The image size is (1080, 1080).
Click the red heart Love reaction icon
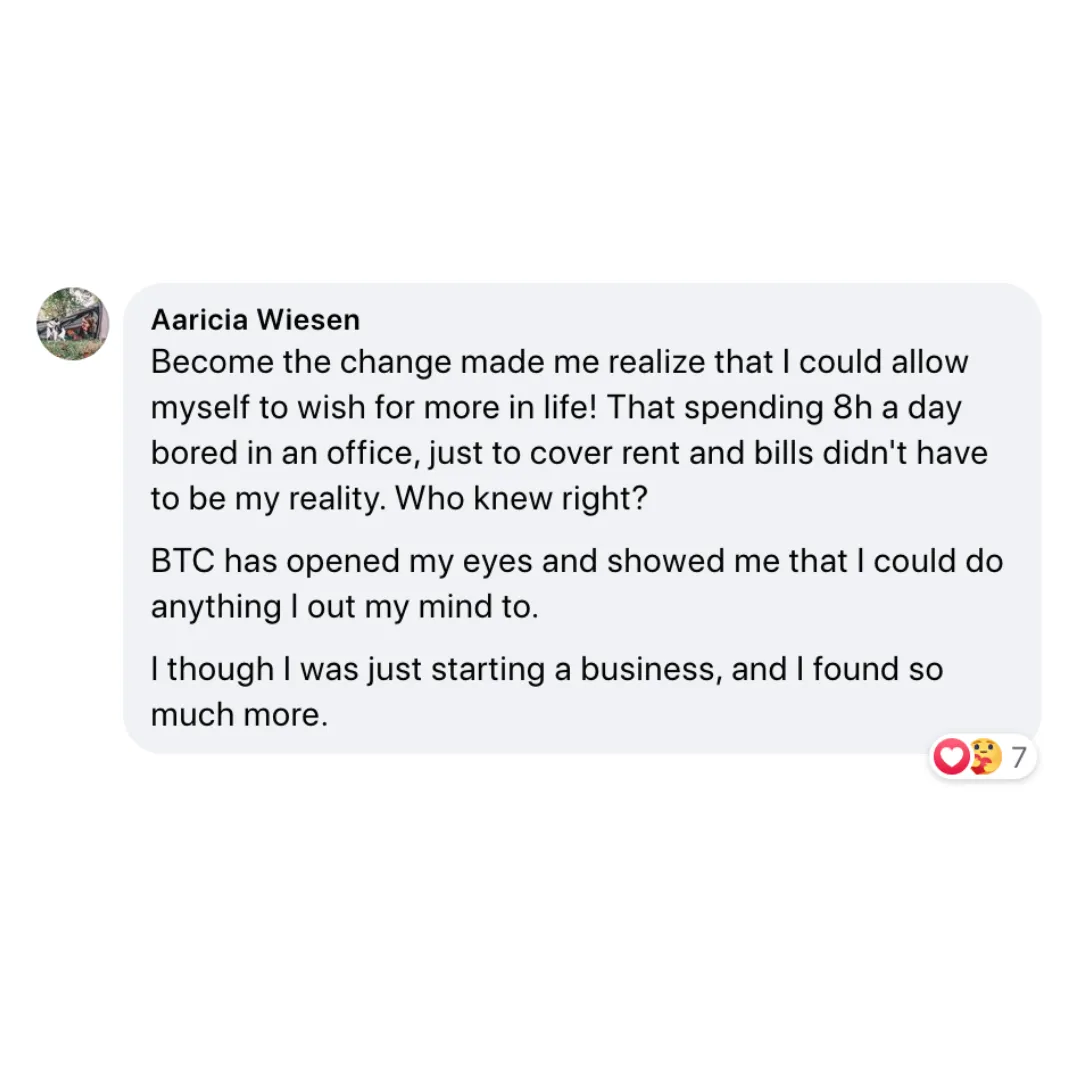click(x=951, y=756)
